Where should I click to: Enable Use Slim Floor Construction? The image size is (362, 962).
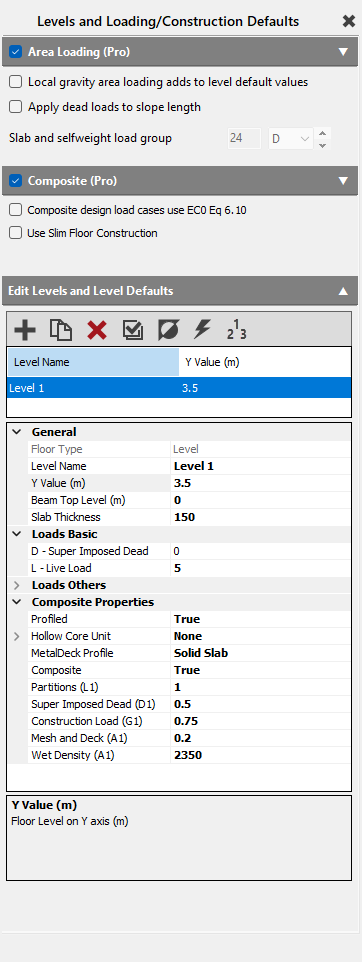16,233
